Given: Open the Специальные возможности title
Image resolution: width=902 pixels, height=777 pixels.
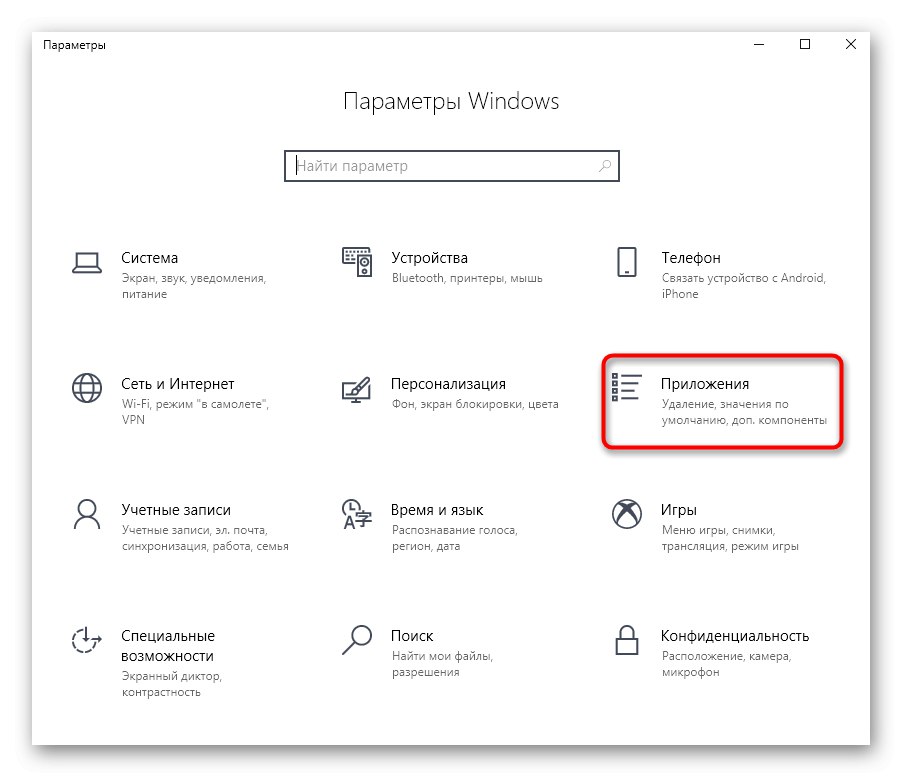Looking at the screenshot, I should pos(167,646).
